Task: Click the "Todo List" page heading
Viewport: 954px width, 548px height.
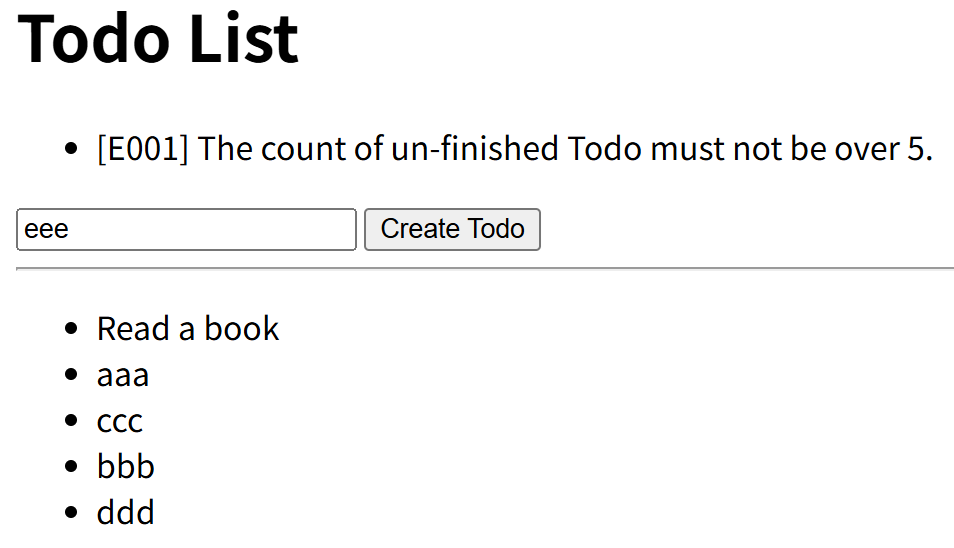Action: (x=158, y=38)
